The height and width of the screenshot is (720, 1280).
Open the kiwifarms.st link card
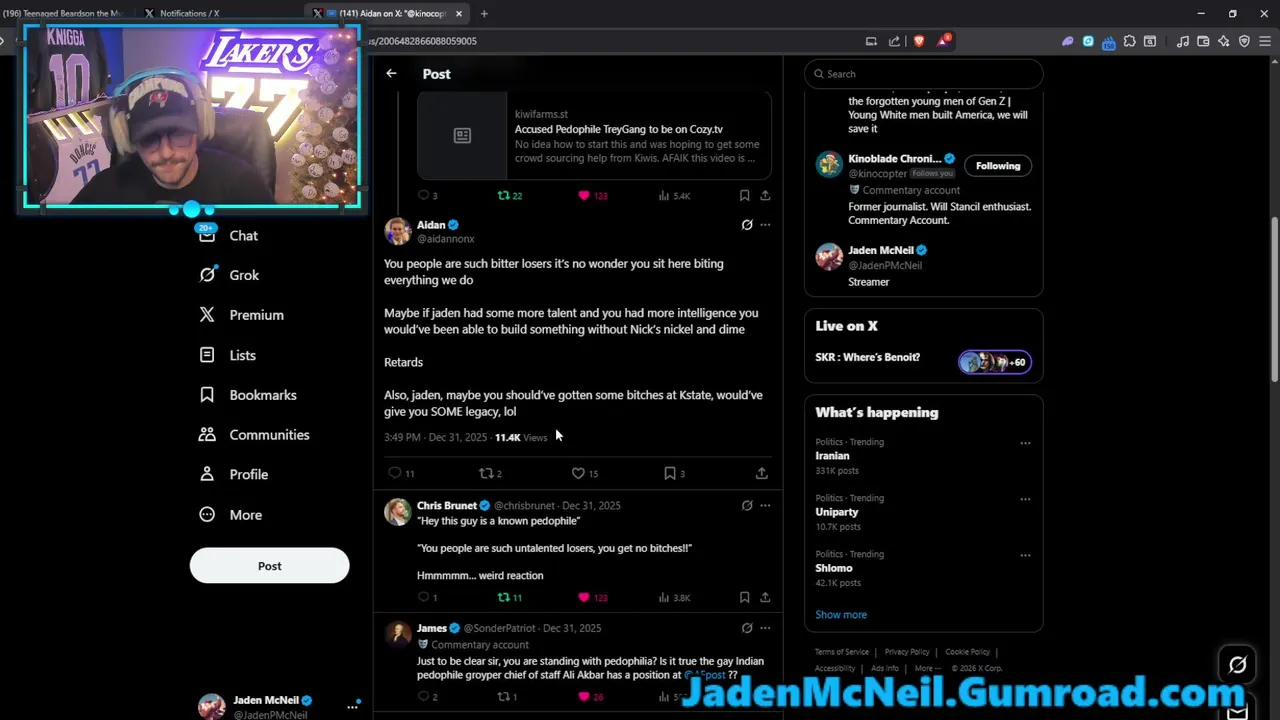[x=594, y=136]
